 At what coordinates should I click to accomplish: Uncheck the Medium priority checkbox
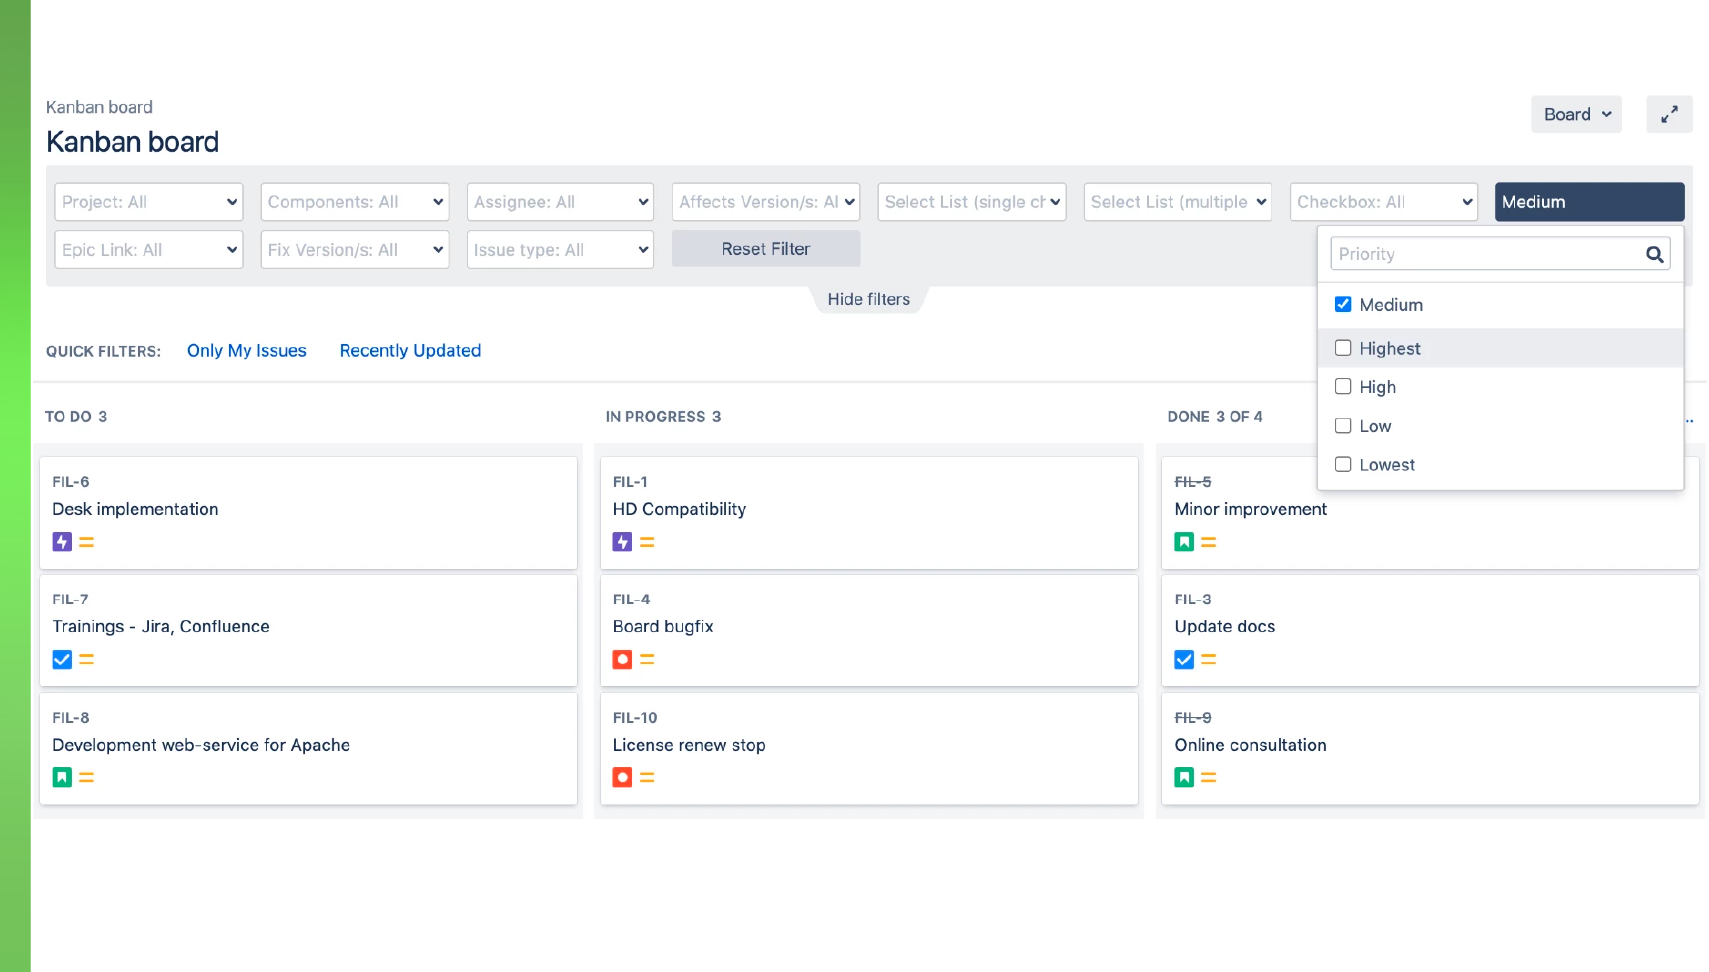coord(1343,305)
